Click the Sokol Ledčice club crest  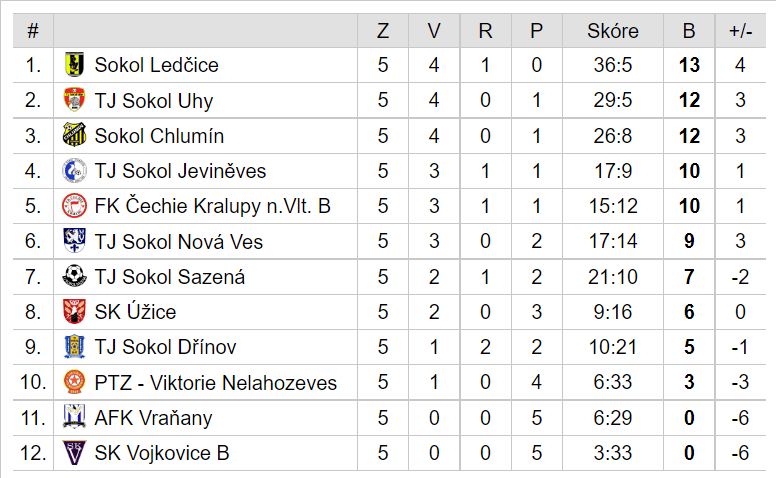pos(74,65)
